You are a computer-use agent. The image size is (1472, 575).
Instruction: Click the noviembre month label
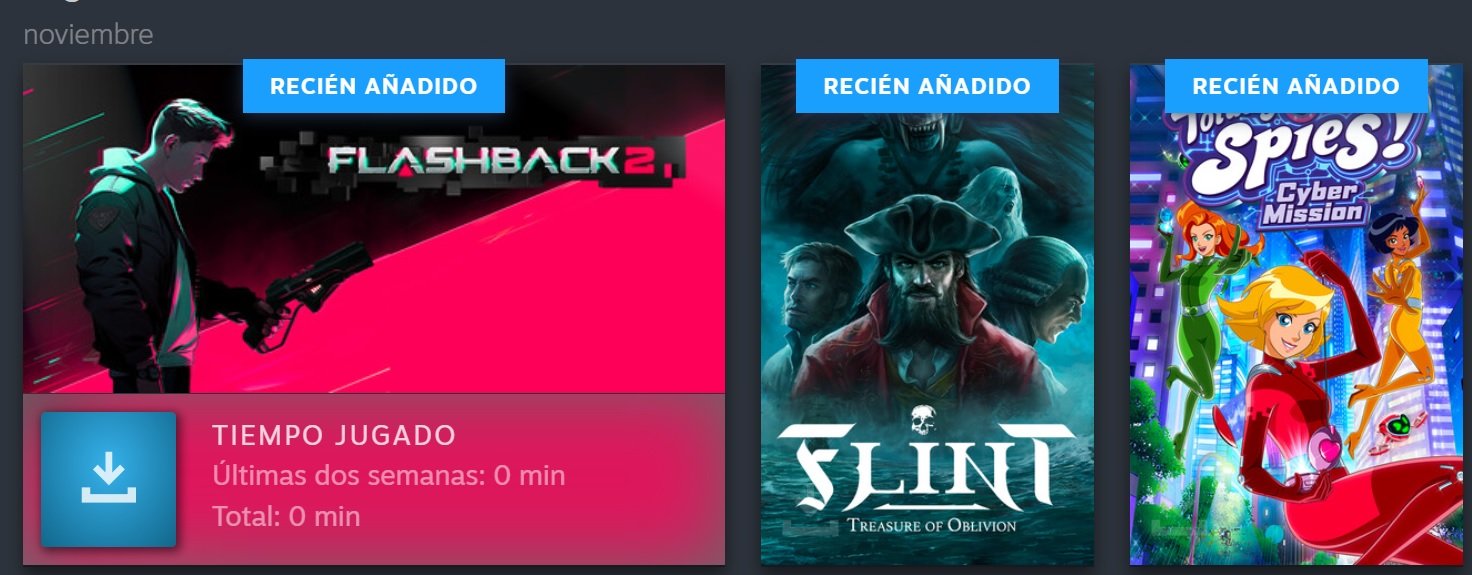point(88,34)
